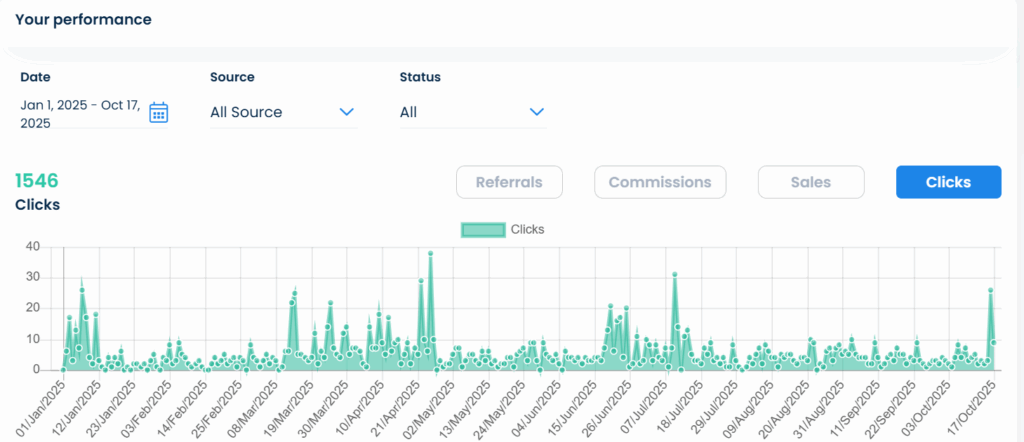Click the Source dropdown chevron arrow
Image resolution: width=1024 pixels, height=442 pixels.
point(347,112)
